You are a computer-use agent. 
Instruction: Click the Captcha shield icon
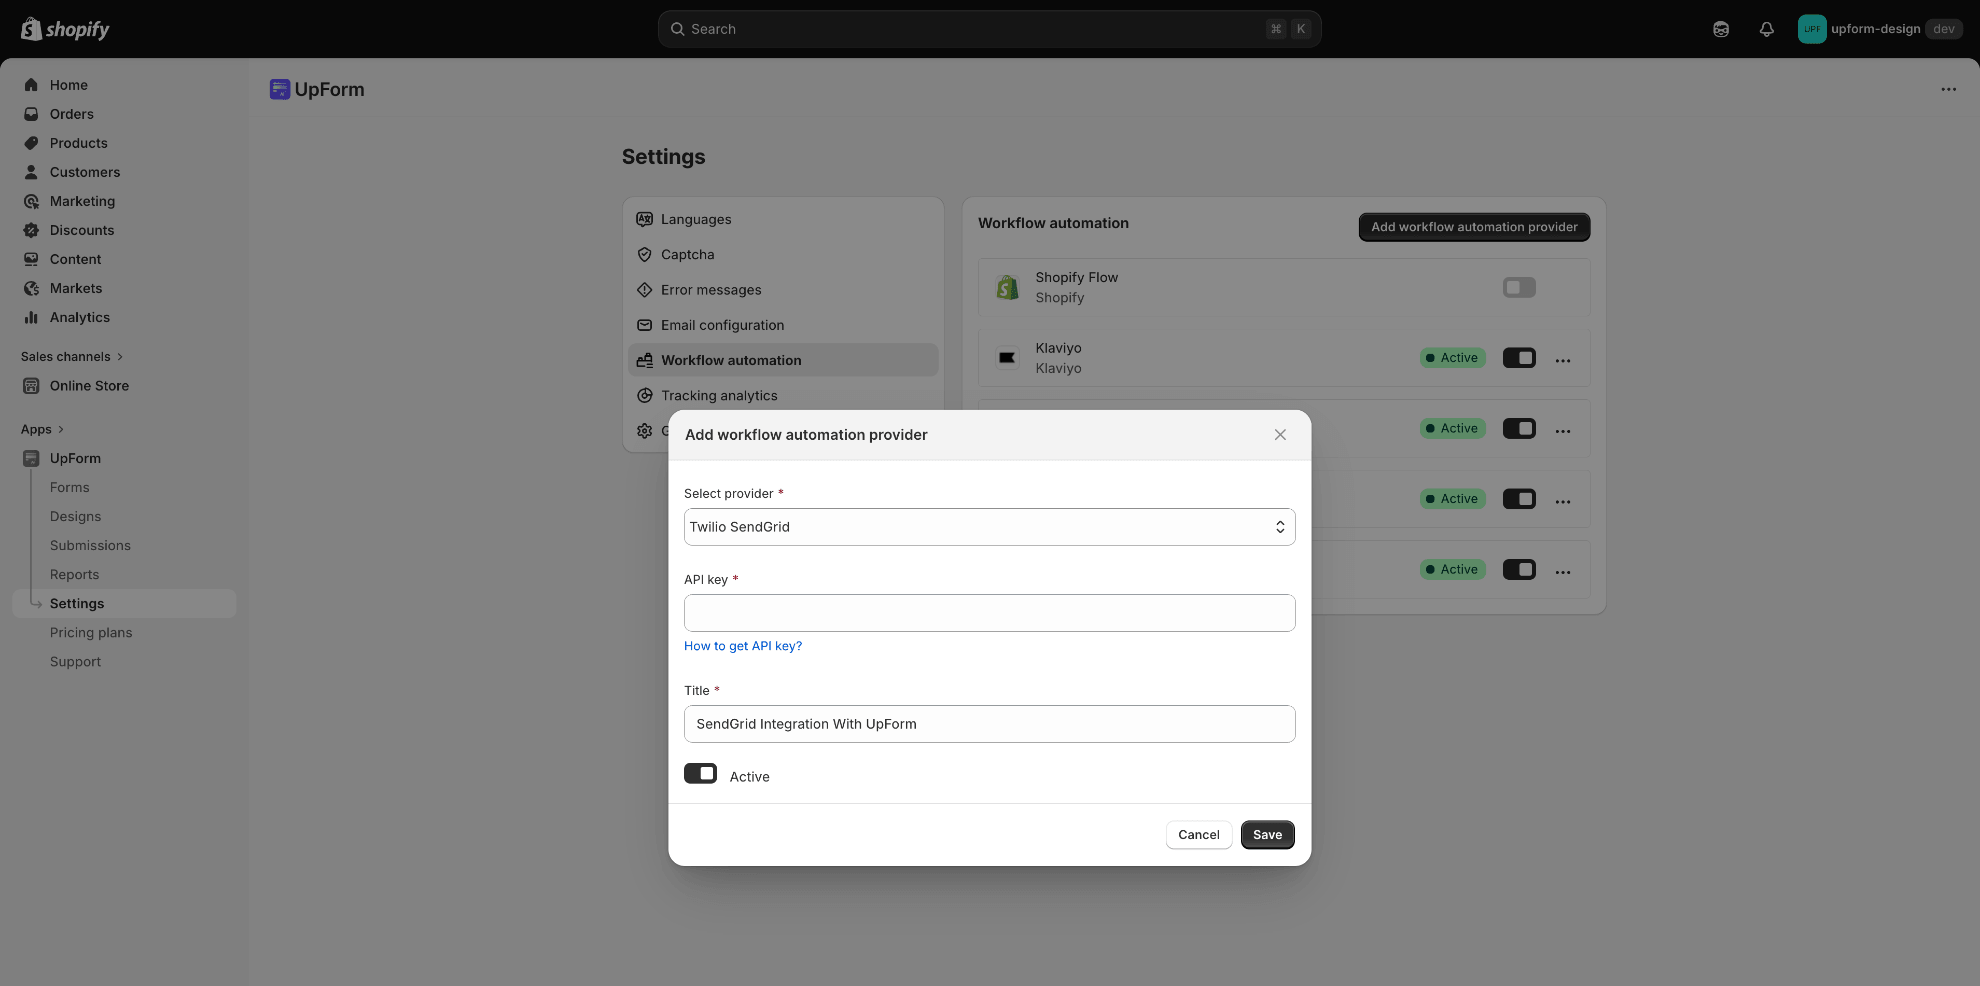[645, 255]
